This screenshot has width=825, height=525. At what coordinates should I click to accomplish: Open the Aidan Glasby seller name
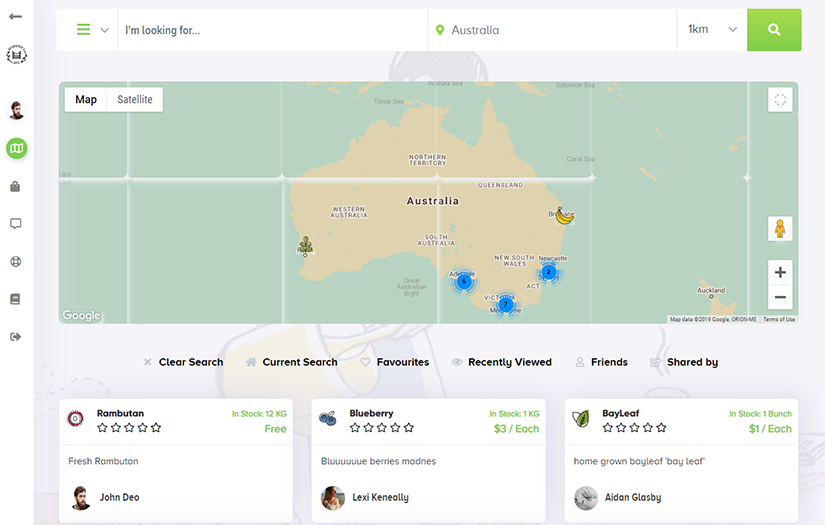click(x=633, y=497)
